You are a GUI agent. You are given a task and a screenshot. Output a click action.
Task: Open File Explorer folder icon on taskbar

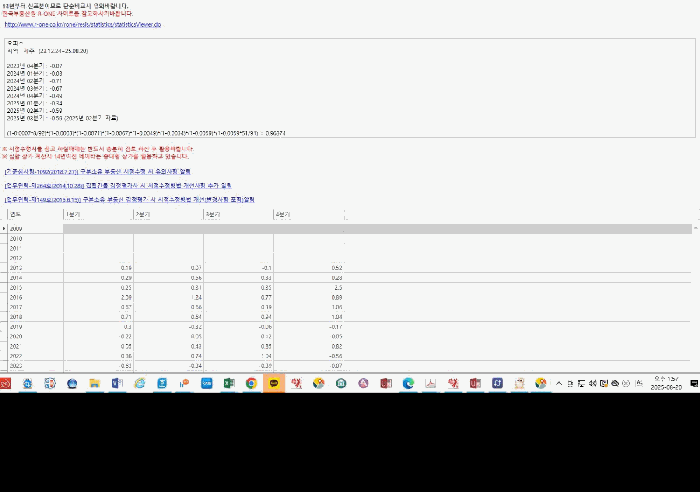coord(95,384)
